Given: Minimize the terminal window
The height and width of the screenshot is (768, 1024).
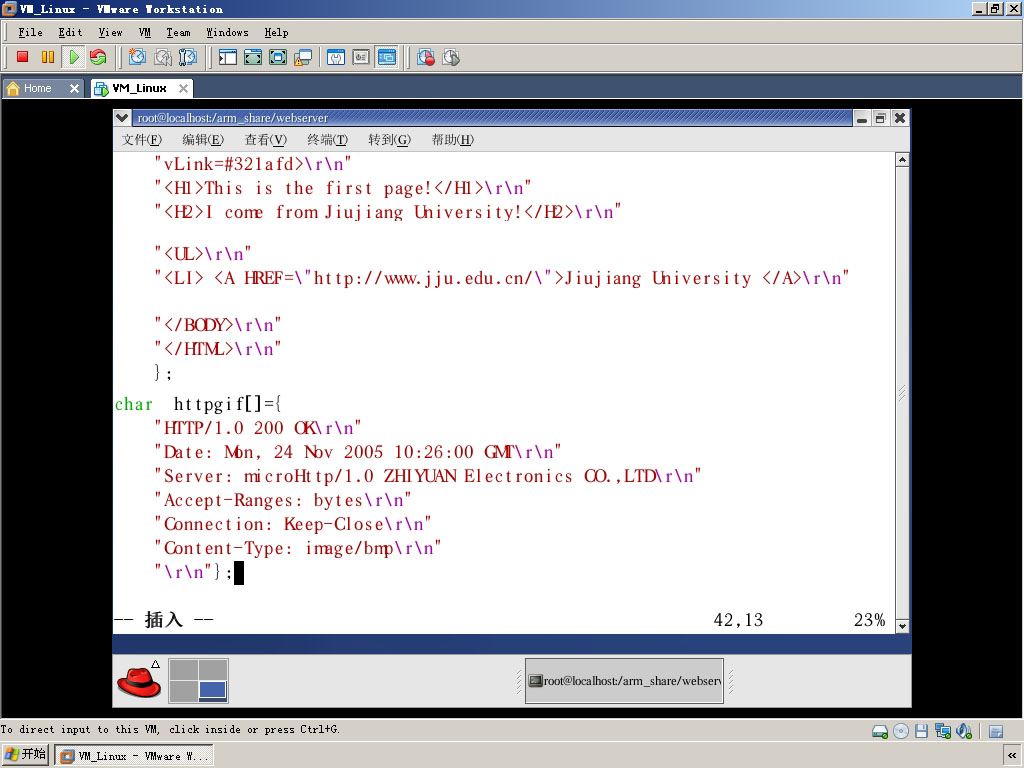Looking at the screenshot, I should click(862, 118).
